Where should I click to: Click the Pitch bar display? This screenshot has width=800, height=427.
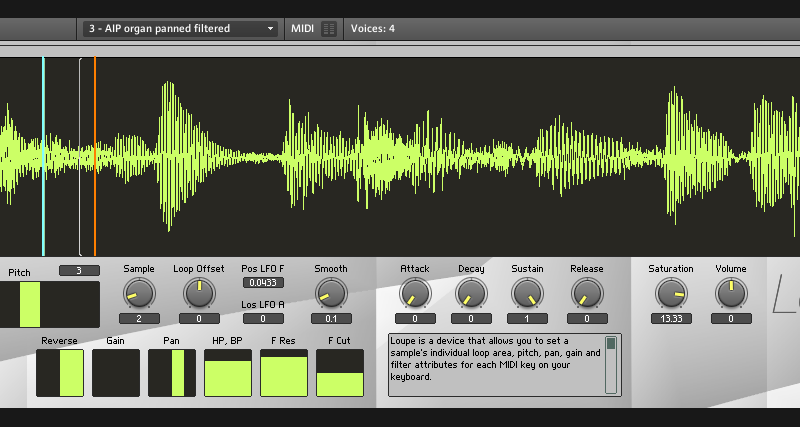click(x=50, y=304)
